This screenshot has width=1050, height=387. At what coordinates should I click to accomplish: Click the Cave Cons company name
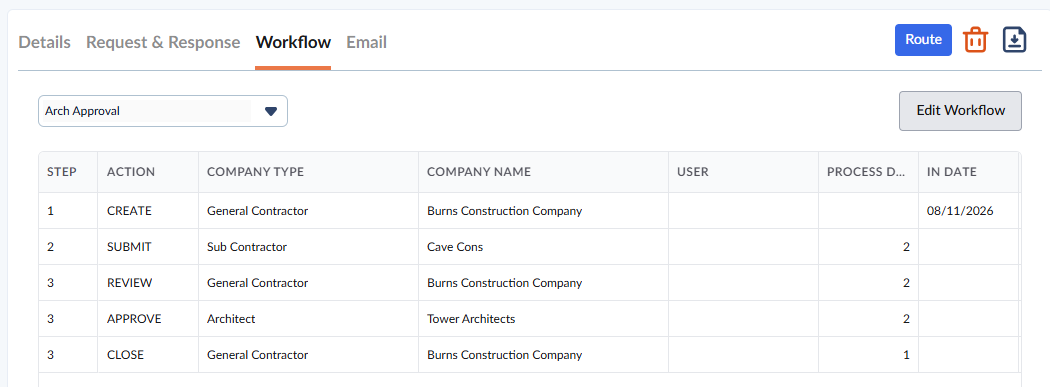point(455,247)
